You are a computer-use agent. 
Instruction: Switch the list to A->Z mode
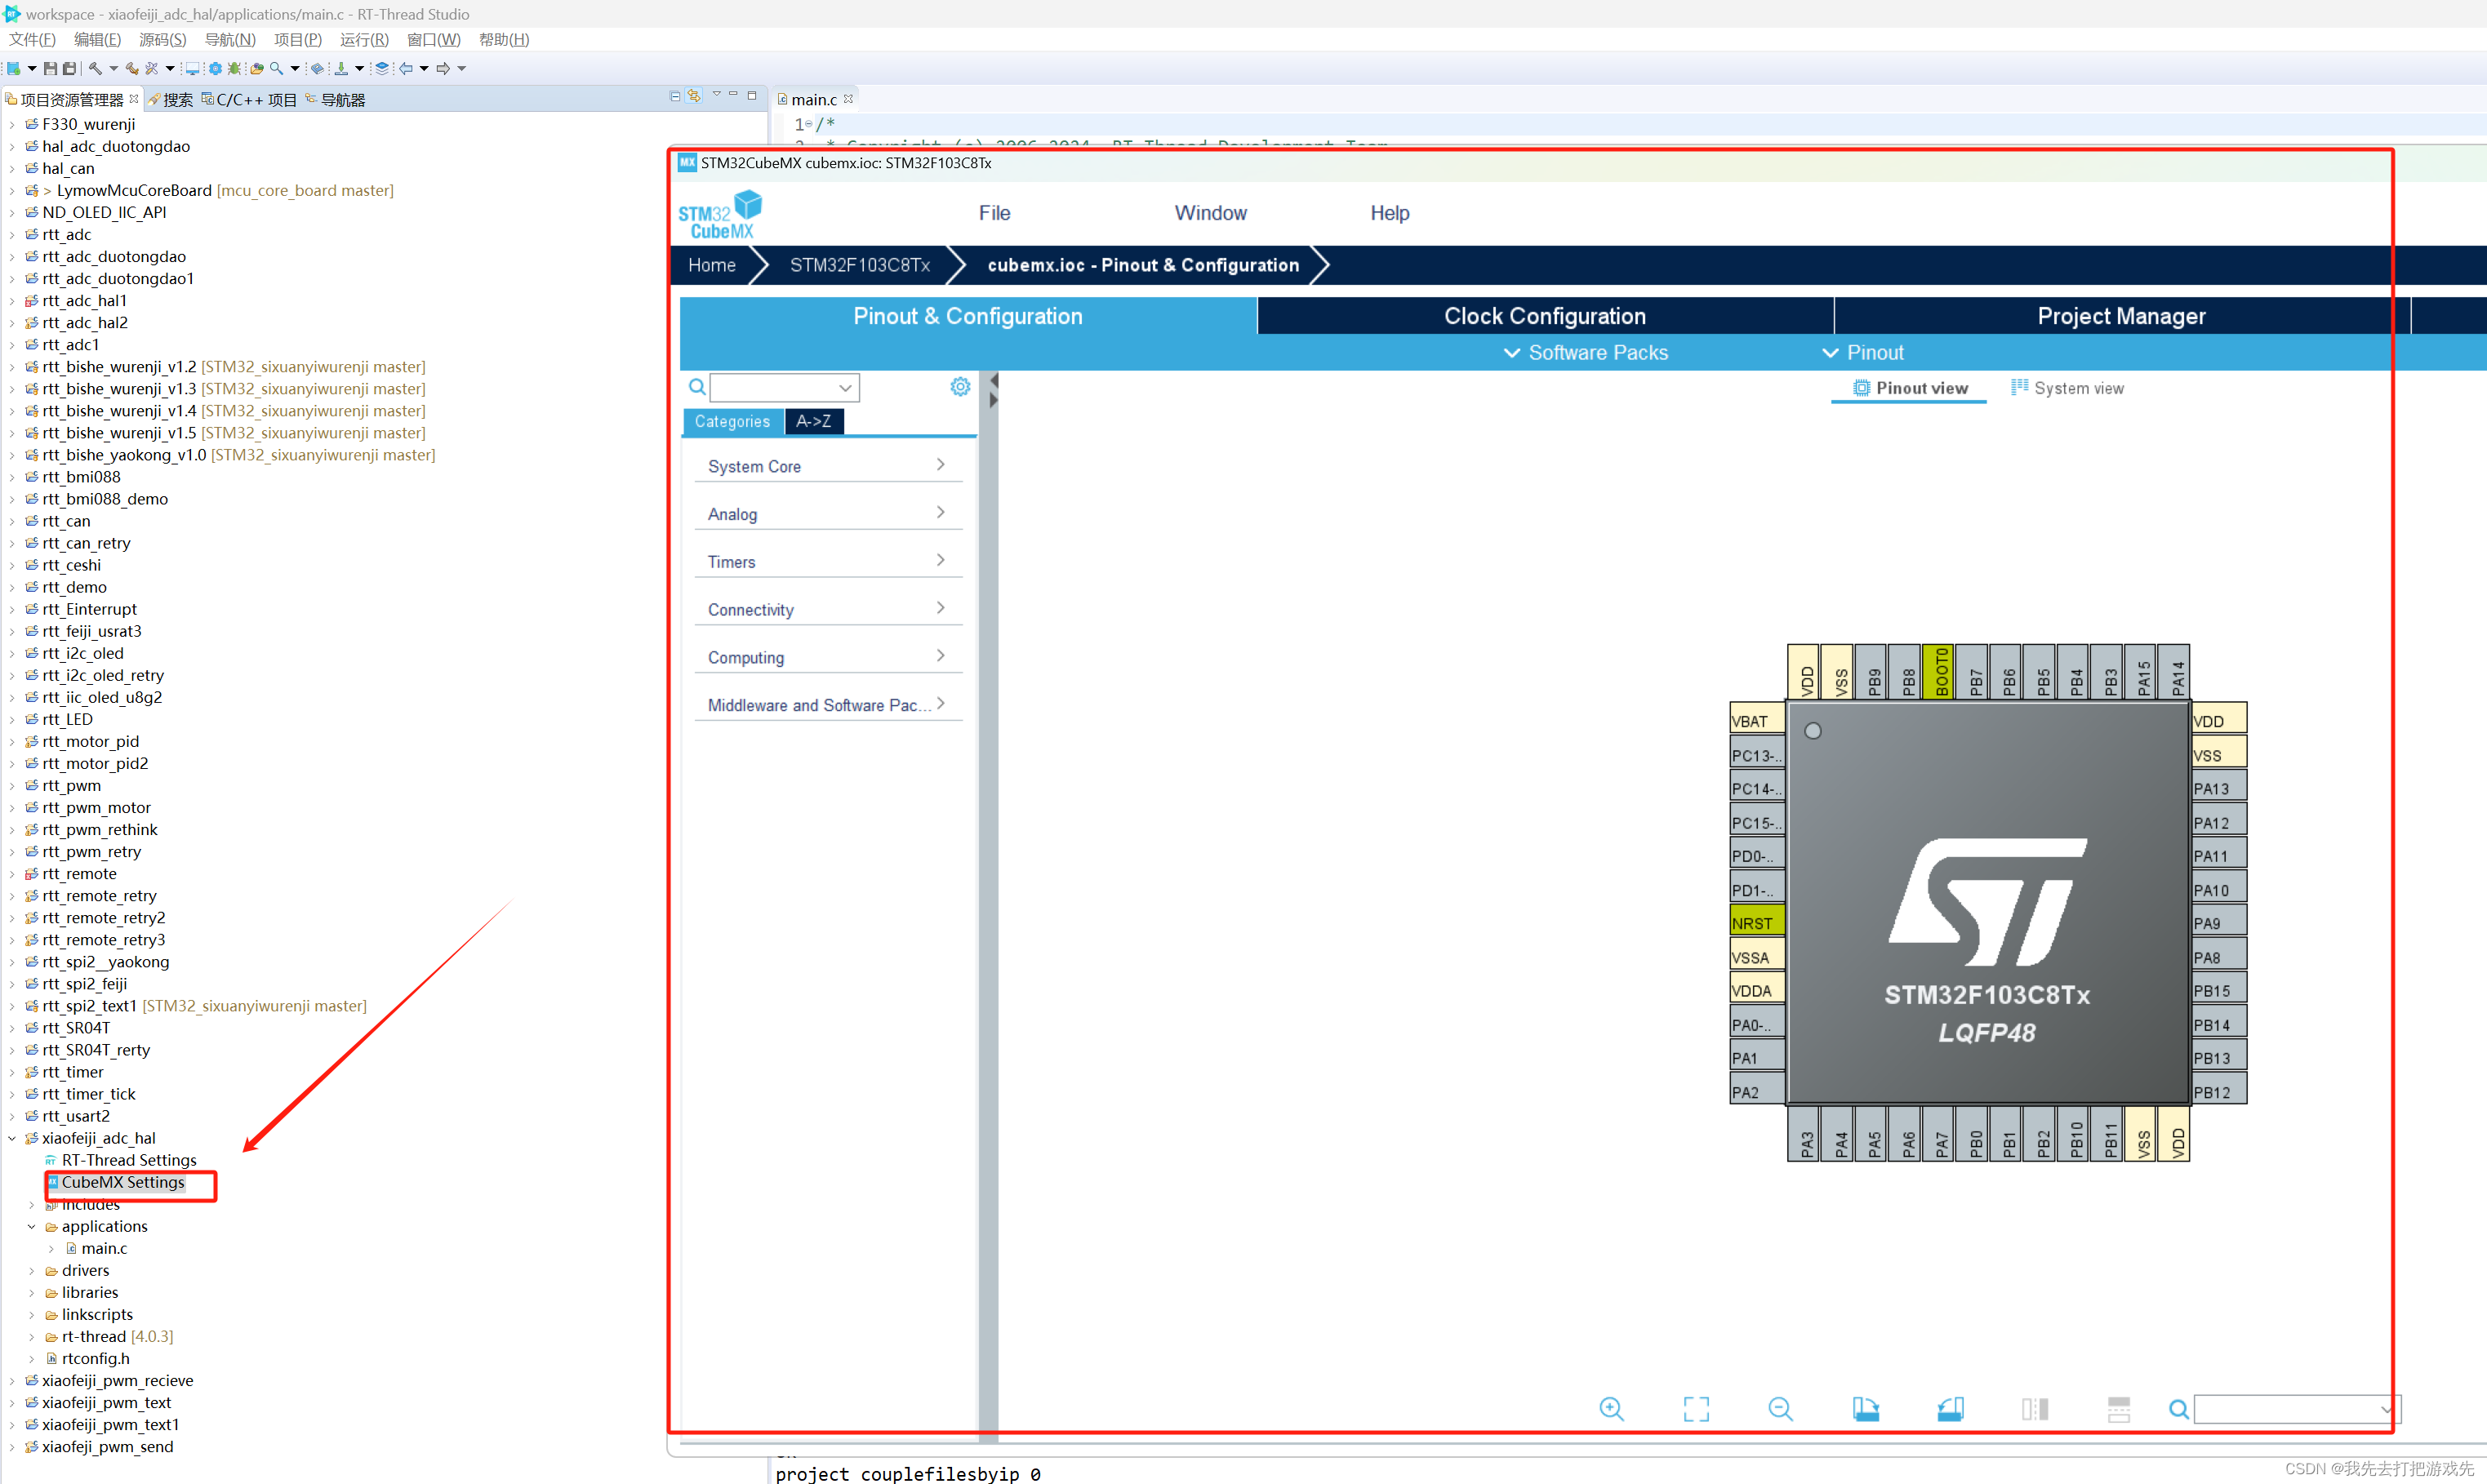(814, 422)
